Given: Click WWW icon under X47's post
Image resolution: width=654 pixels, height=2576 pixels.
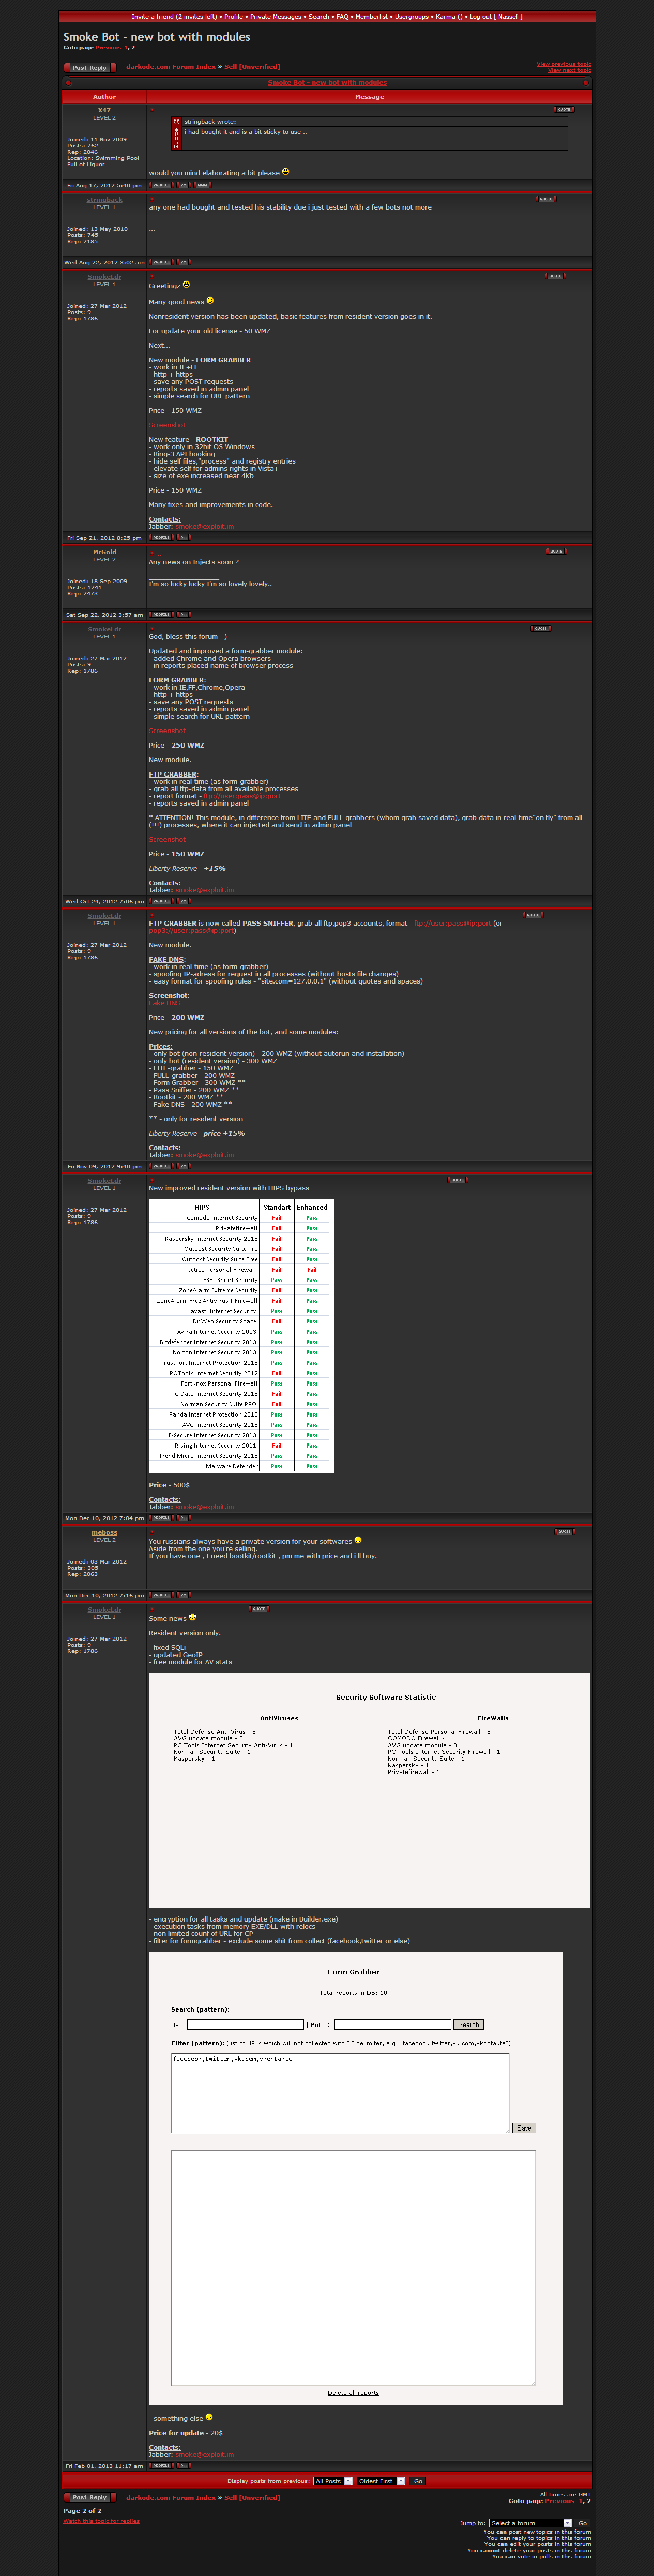Looking at the screenshot, I should pos(202,185).
